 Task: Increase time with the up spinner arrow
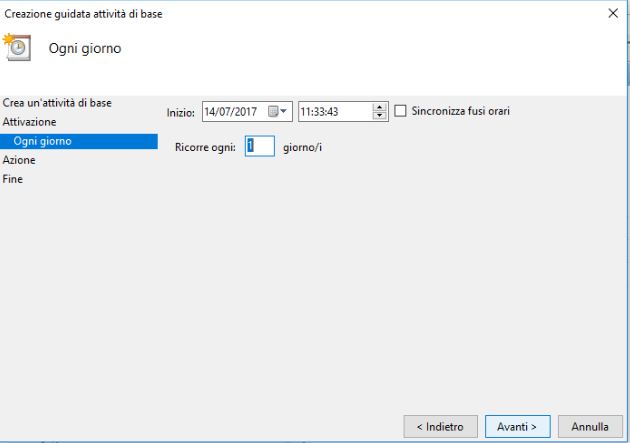coord(379,107)
